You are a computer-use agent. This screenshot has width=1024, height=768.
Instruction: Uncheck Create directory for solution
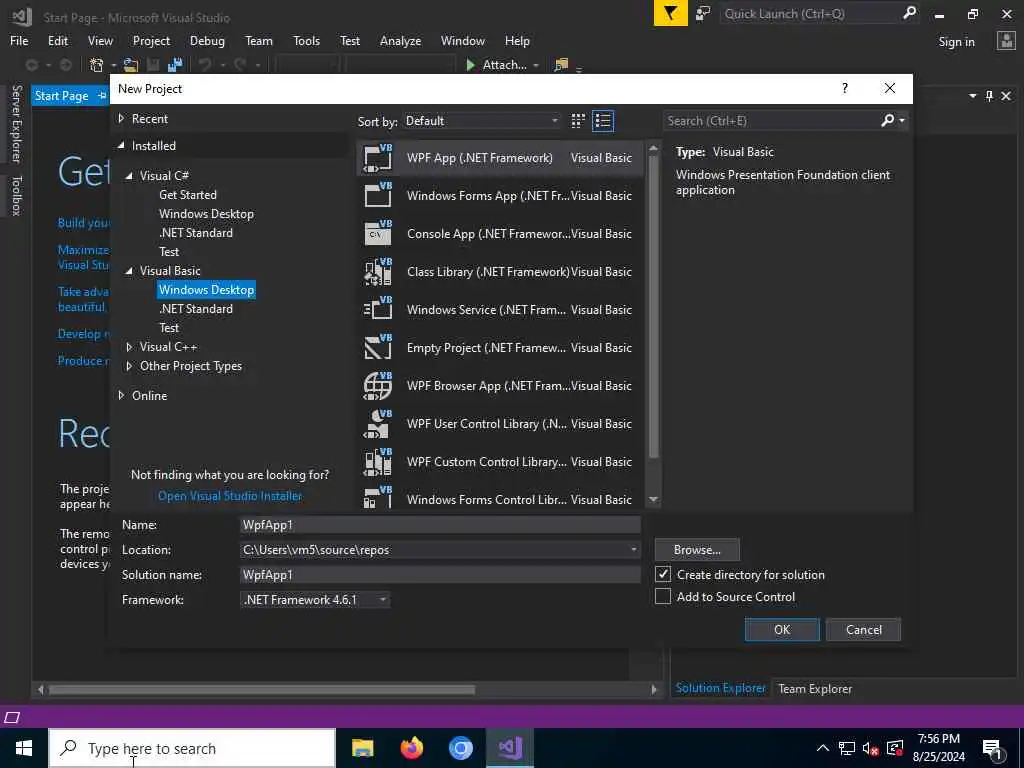[663, 574]
